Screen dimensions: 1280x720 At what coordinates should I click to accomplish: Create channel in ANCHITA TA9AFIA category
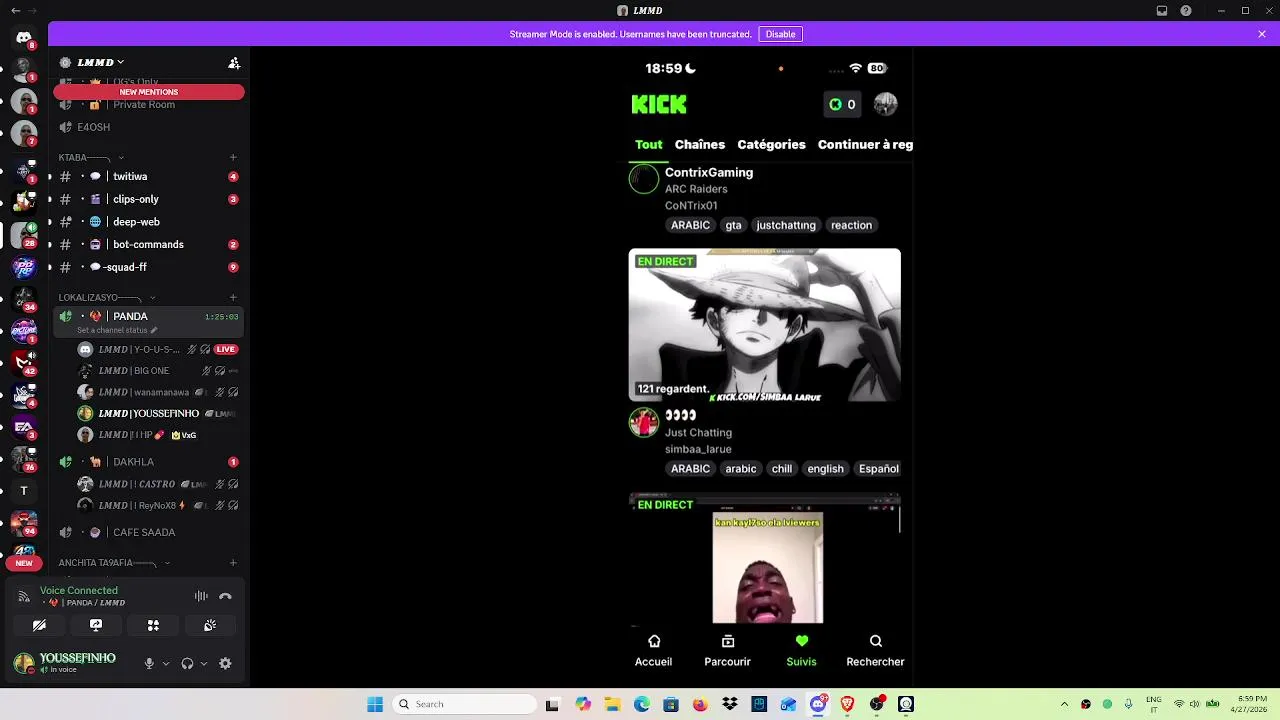(233, 563)
